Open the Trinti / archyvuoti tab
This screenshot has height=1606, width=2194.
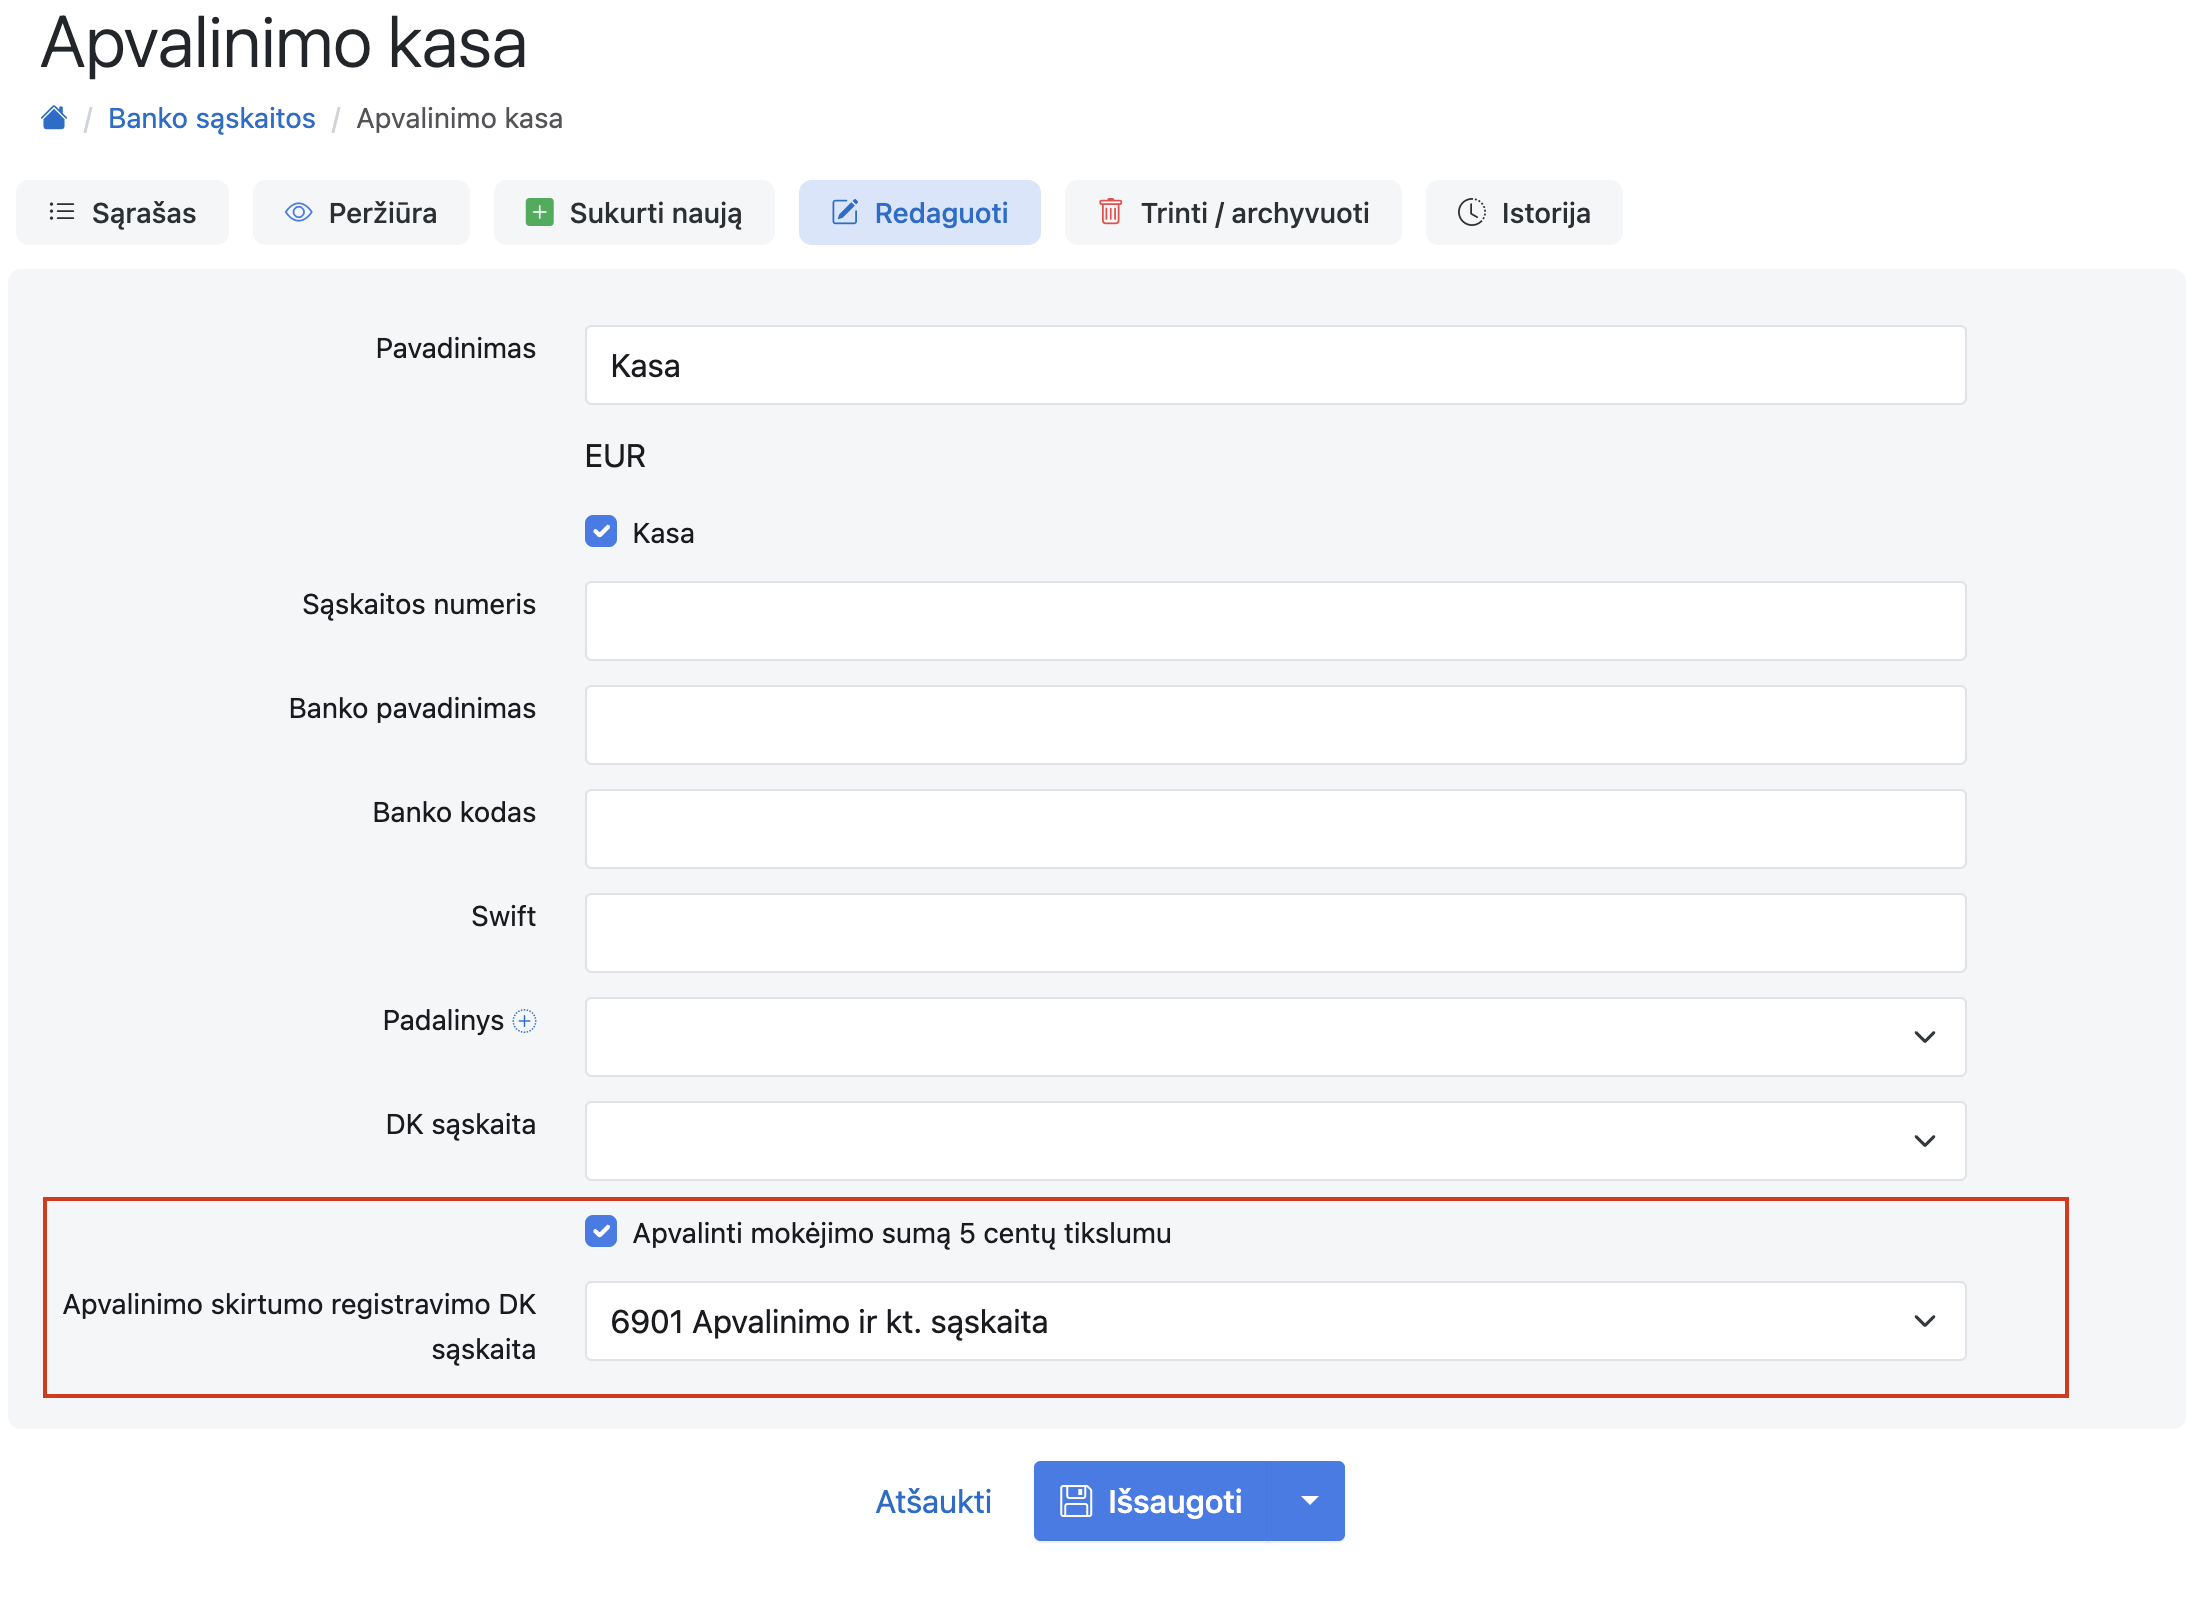(x=1233, y=212)
